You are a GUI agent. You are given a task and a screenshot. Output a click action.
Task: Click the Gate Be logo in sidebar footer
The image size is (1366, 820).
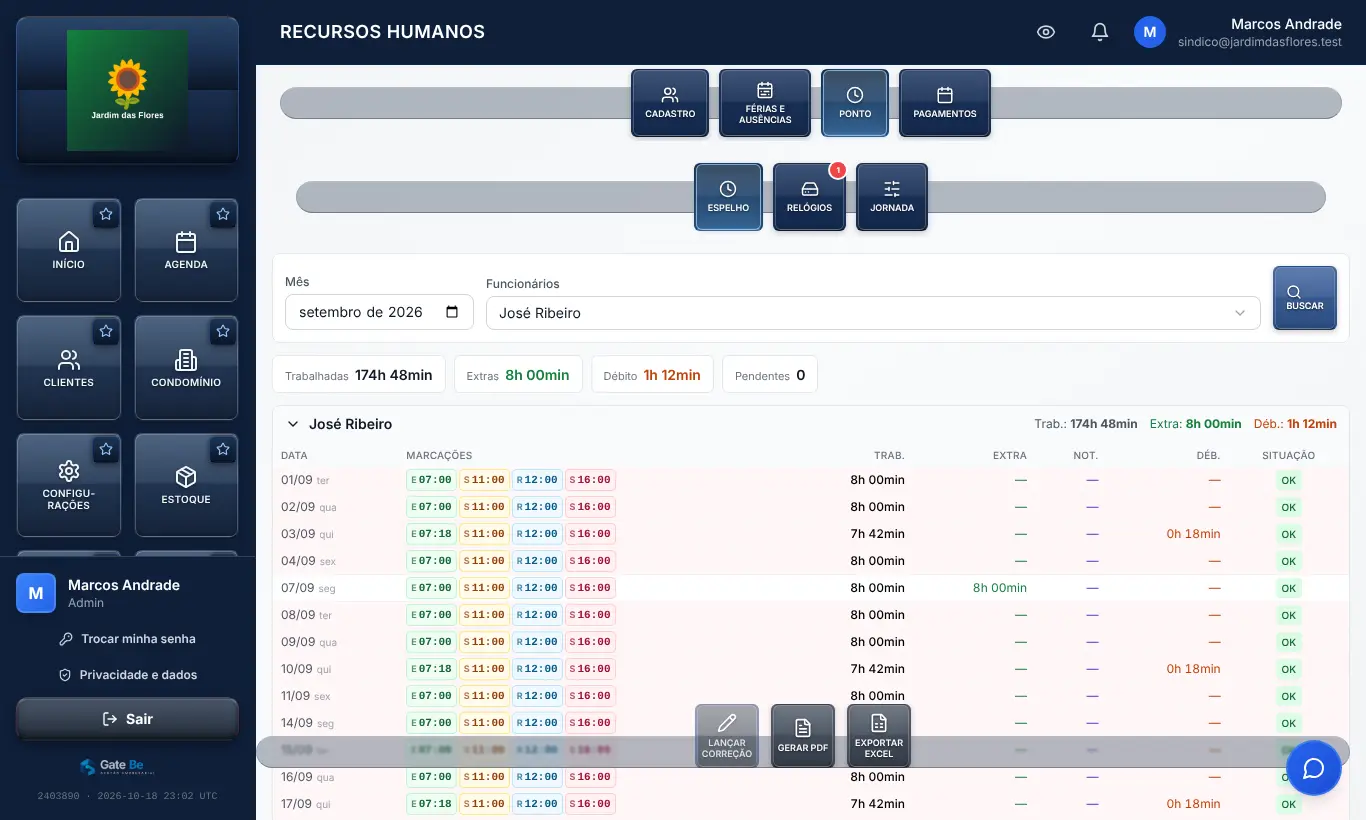(119, 766)
